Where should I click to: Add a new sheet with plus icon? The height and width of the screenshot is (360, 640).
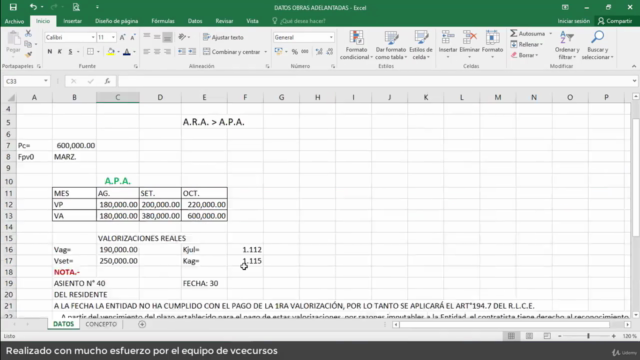pyautogui.click(x=142, y=324)
